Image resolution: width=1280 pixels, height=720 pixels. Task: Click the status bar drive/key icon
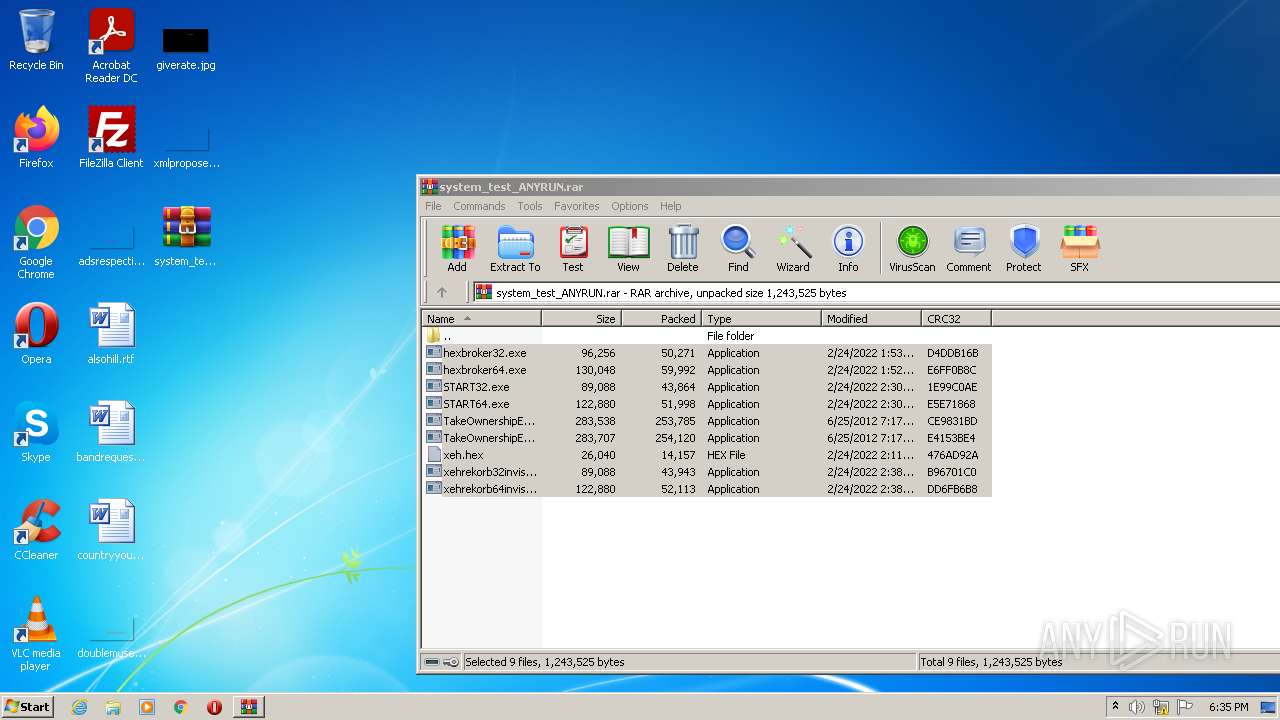tap(441, 662)
